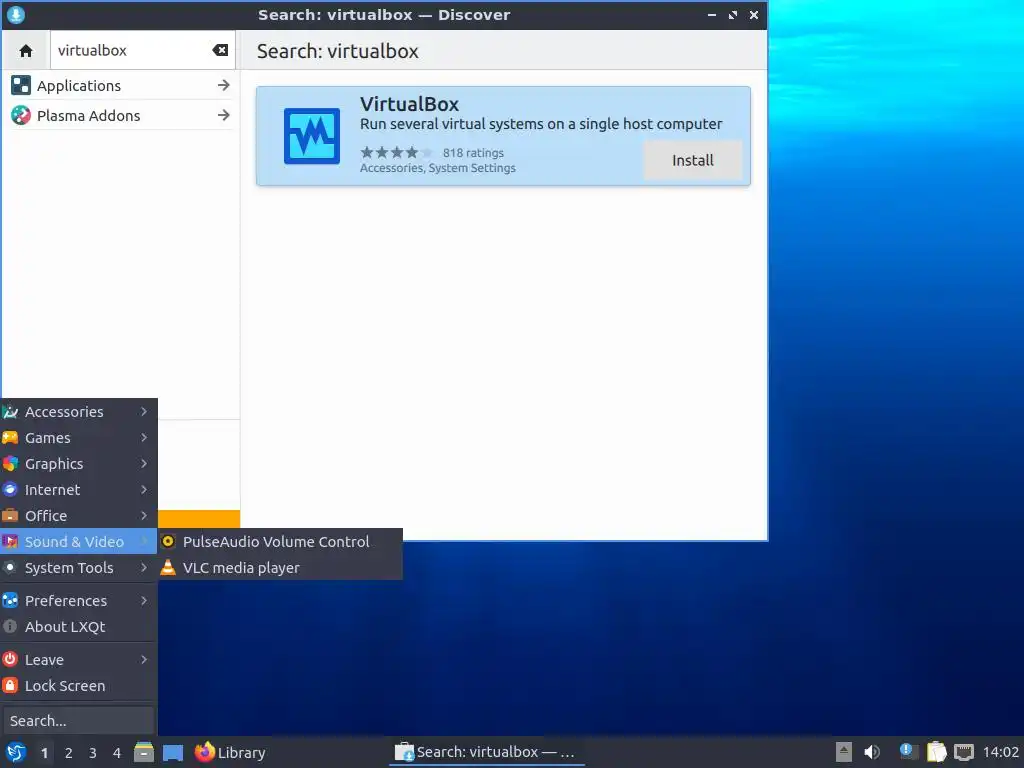This screenshot has height=768, width=1024.
Task: Open the VirtualBox app icon
Action: pyautogui.click(x=312, y=136)
